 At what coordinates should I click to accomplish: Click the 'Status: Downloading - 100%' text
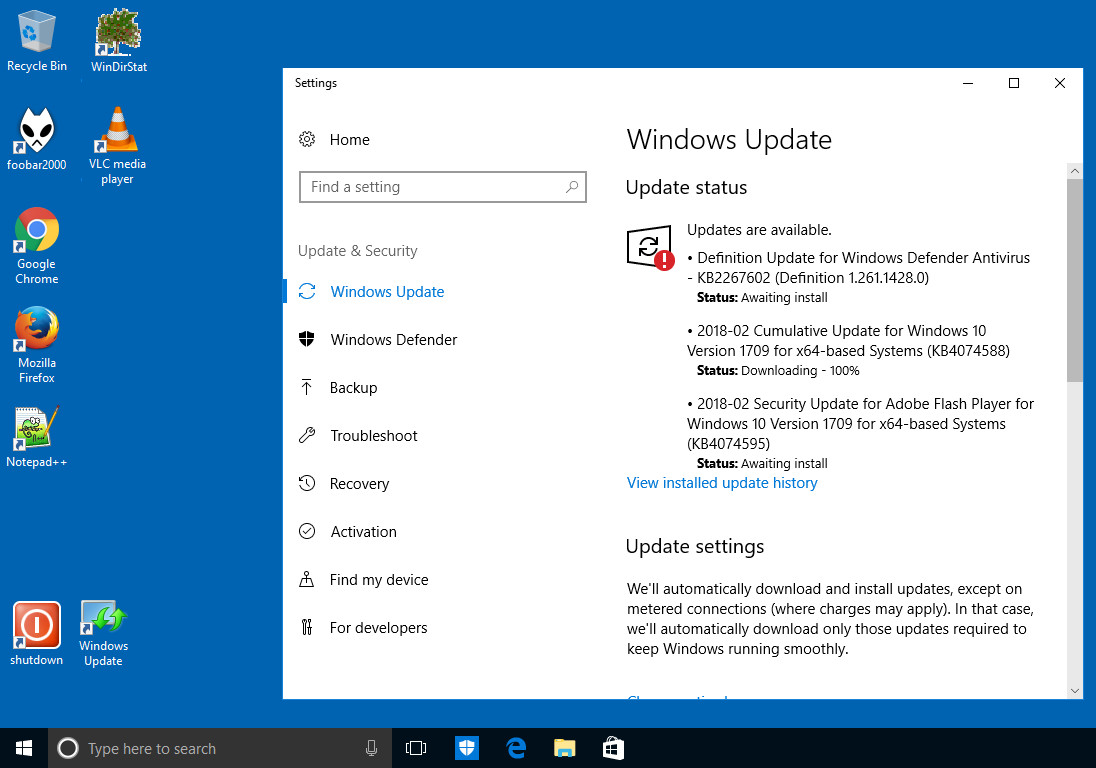click(778, 370)
